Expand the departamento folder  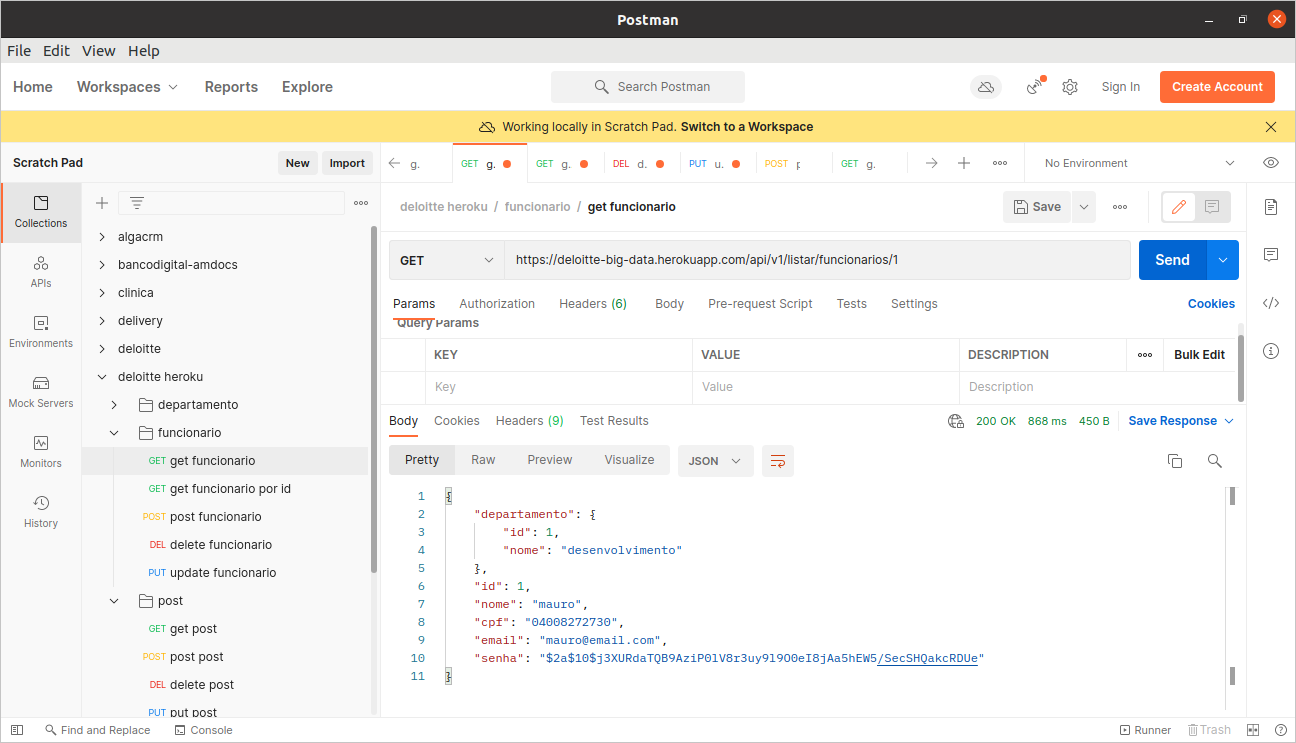(114, 405)
